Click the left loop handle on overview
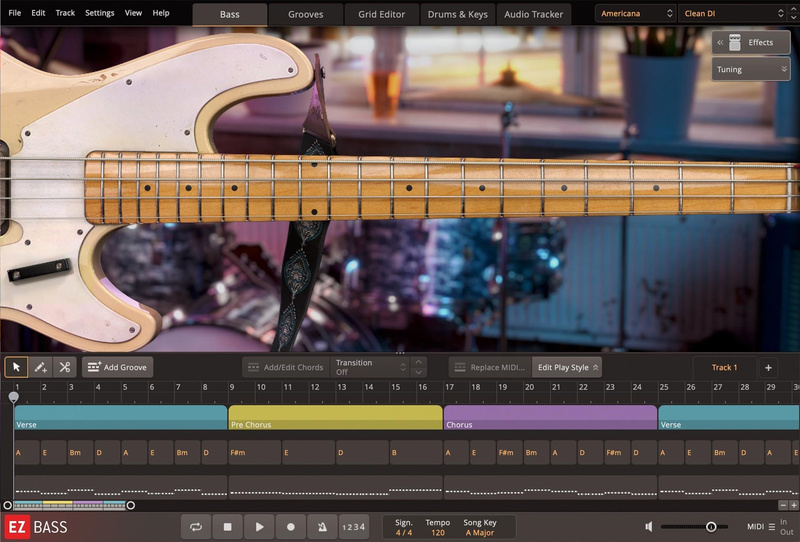The height and width of the screenshot is (542, 800). tap(7, 505)
